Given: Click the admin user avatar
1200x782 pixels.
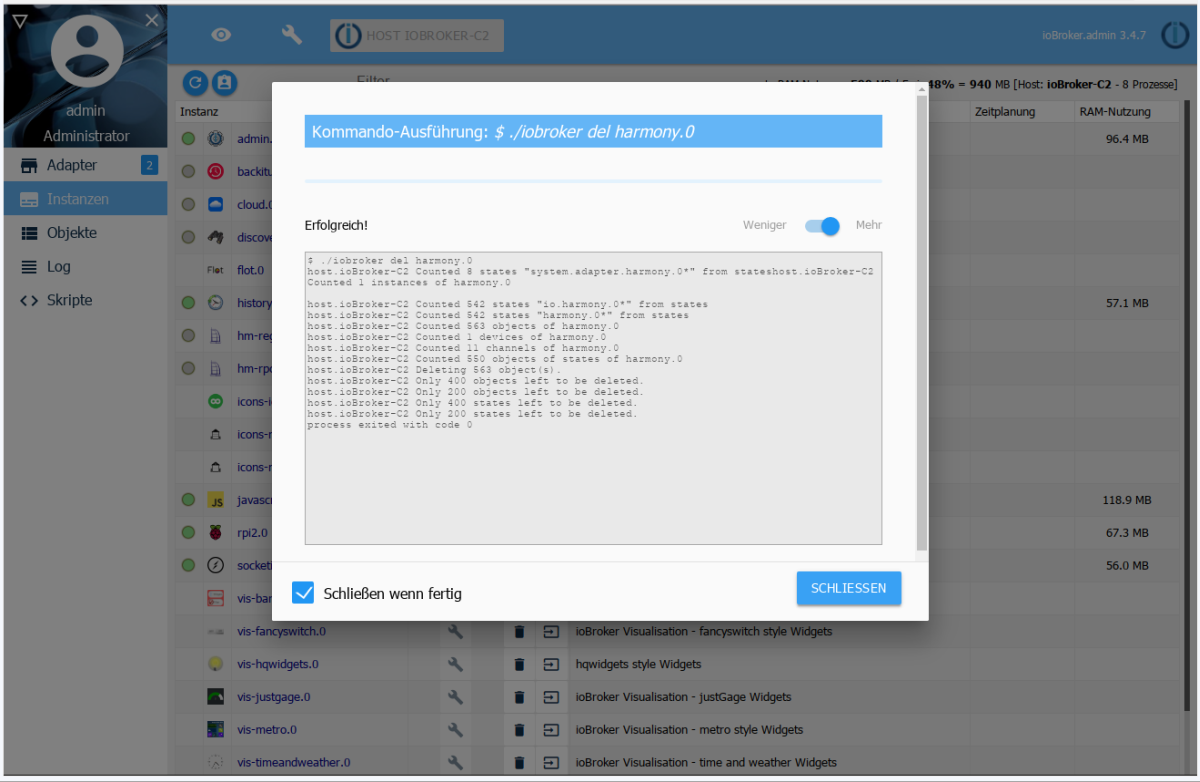Looking at the screenshot, I should [x=86, y=52].
